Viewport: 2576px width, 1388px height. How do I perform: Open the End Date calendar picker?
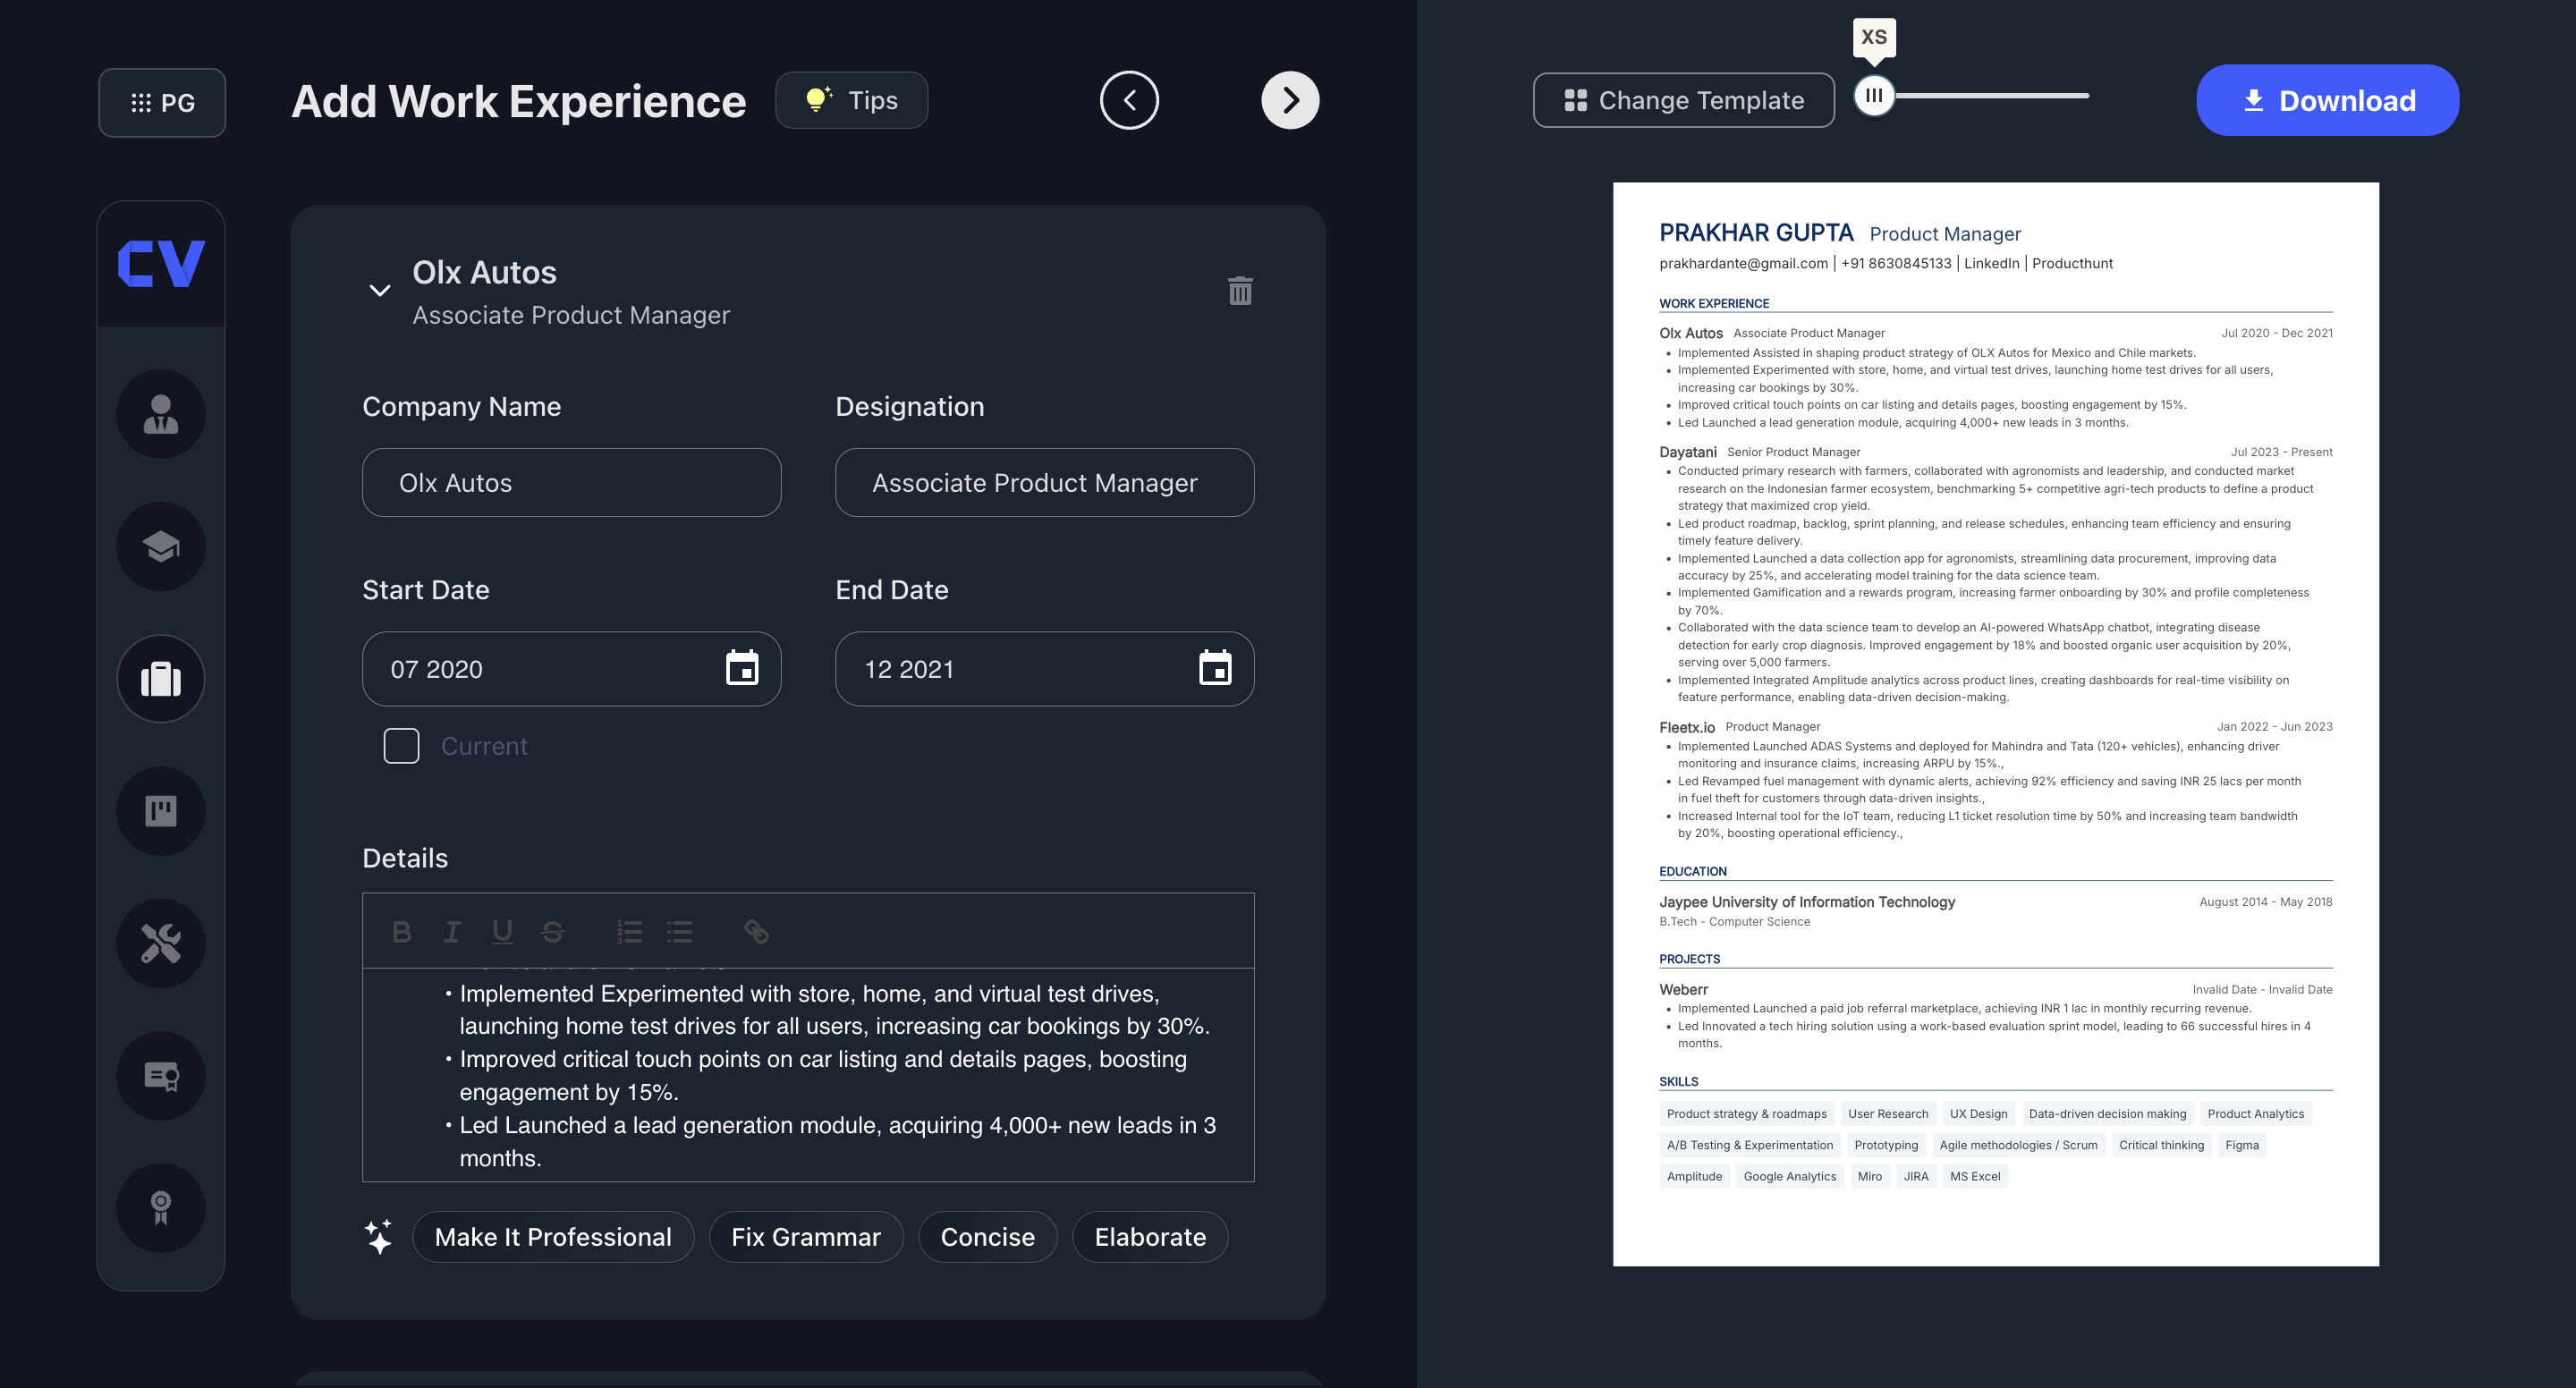click(1214, 669)
